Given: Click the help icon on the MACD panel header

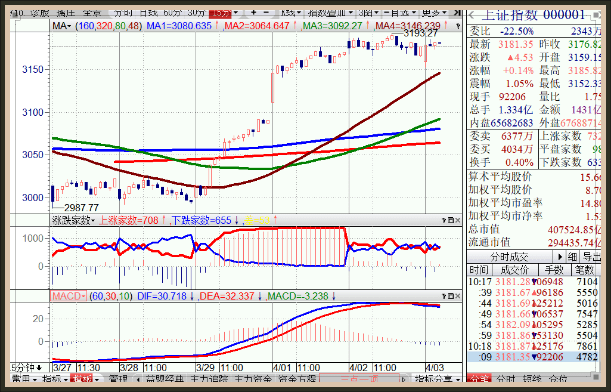Looking at the screenshot, I should (444, 296).
